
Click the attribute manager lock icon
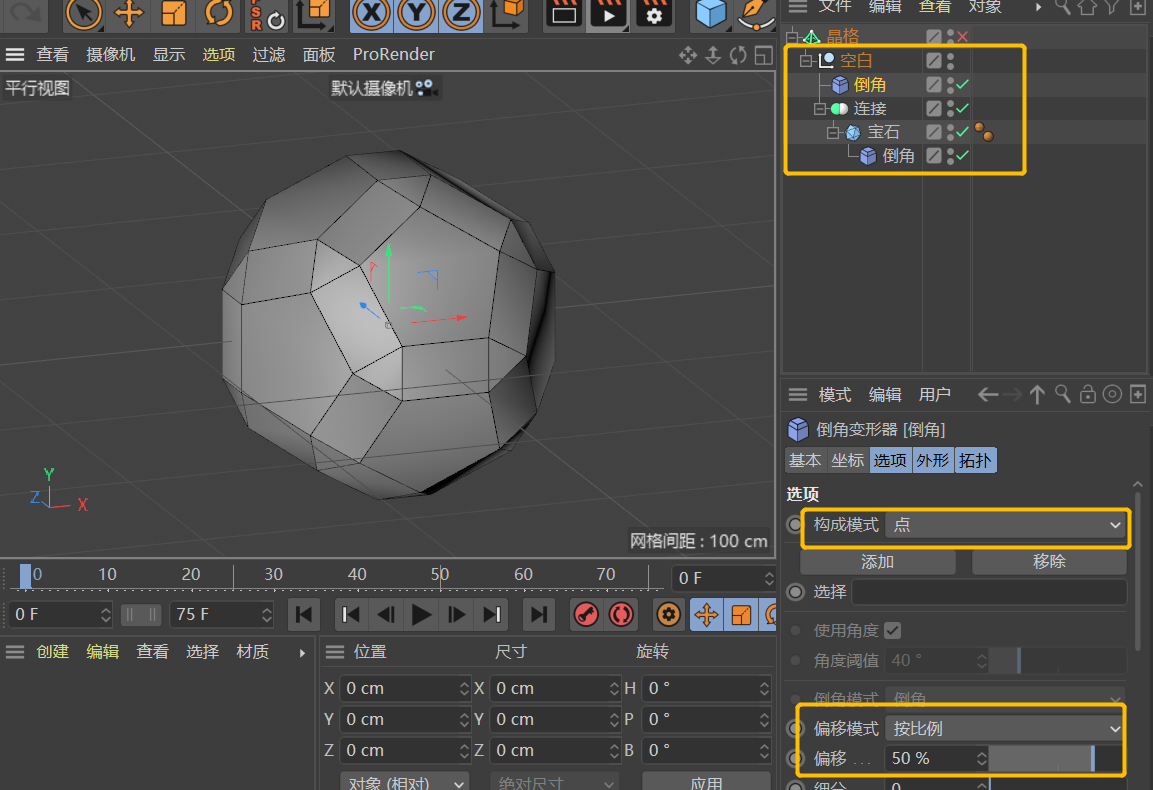point(1088,395)
